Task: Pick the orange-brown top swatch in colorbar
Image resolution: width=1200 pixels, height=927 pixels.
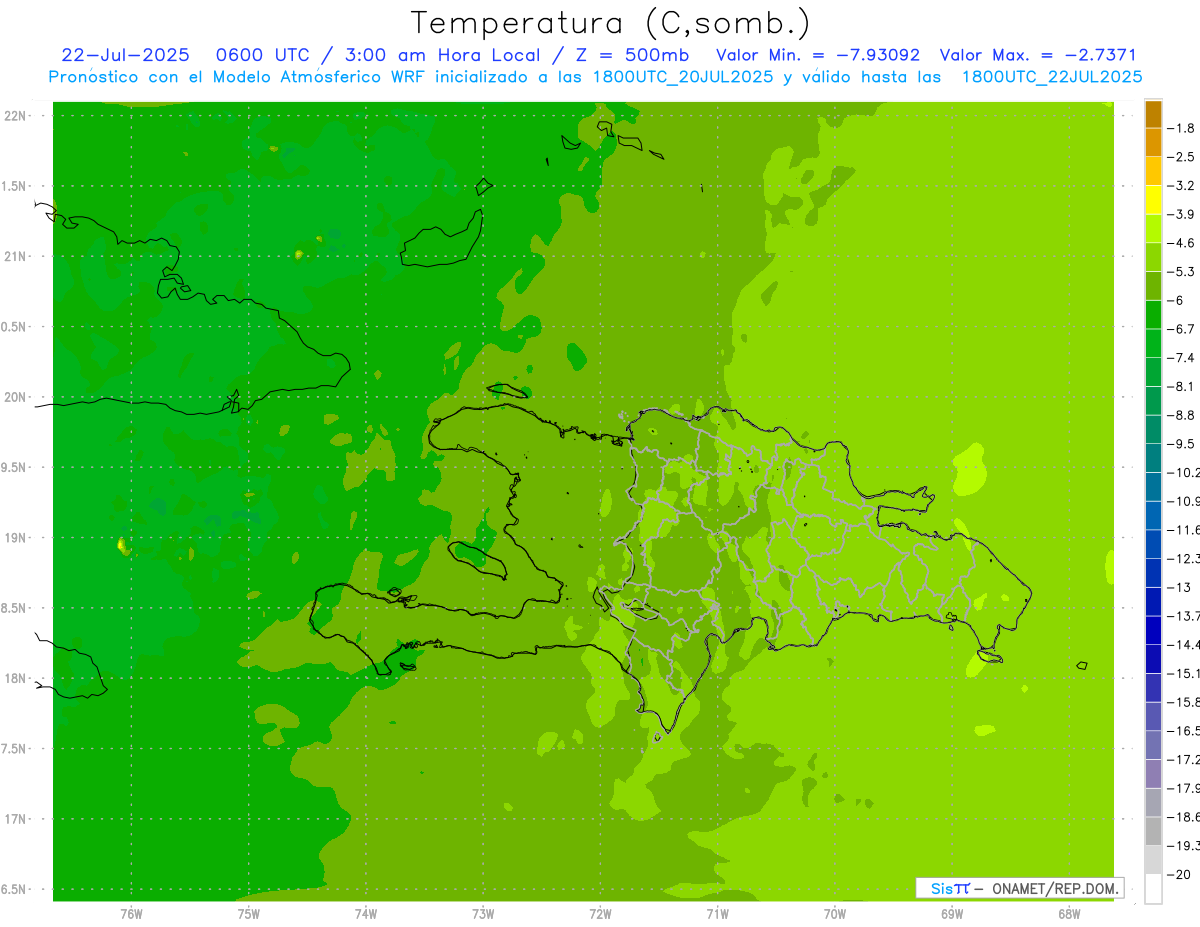Action: (x=1153, y=114)
